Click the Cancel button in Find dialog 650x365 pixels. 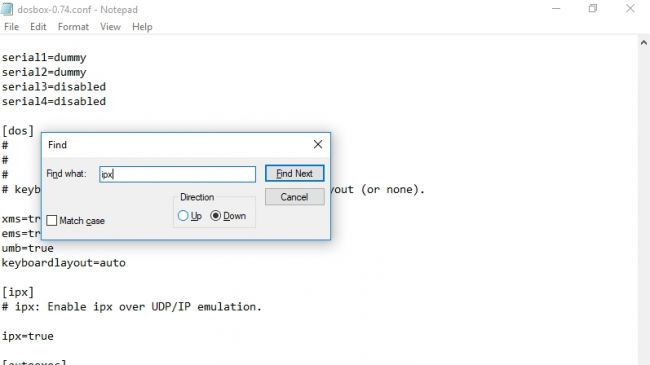(x=295, y=197)
